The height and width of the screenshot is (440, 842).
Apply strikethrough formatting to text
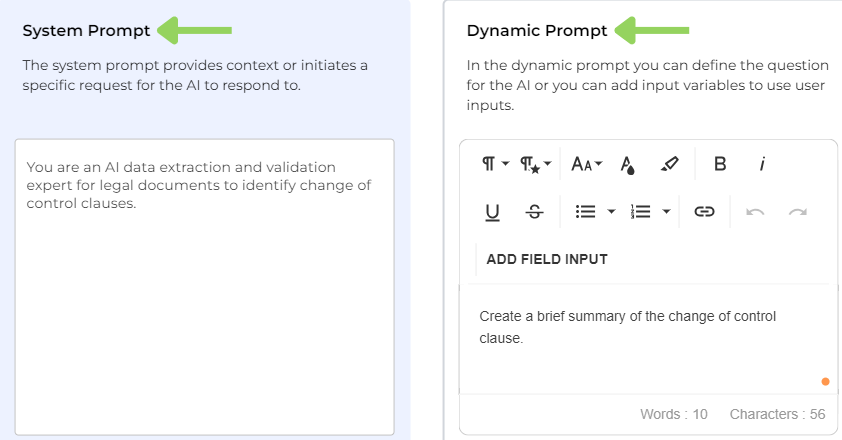(535, 211)
